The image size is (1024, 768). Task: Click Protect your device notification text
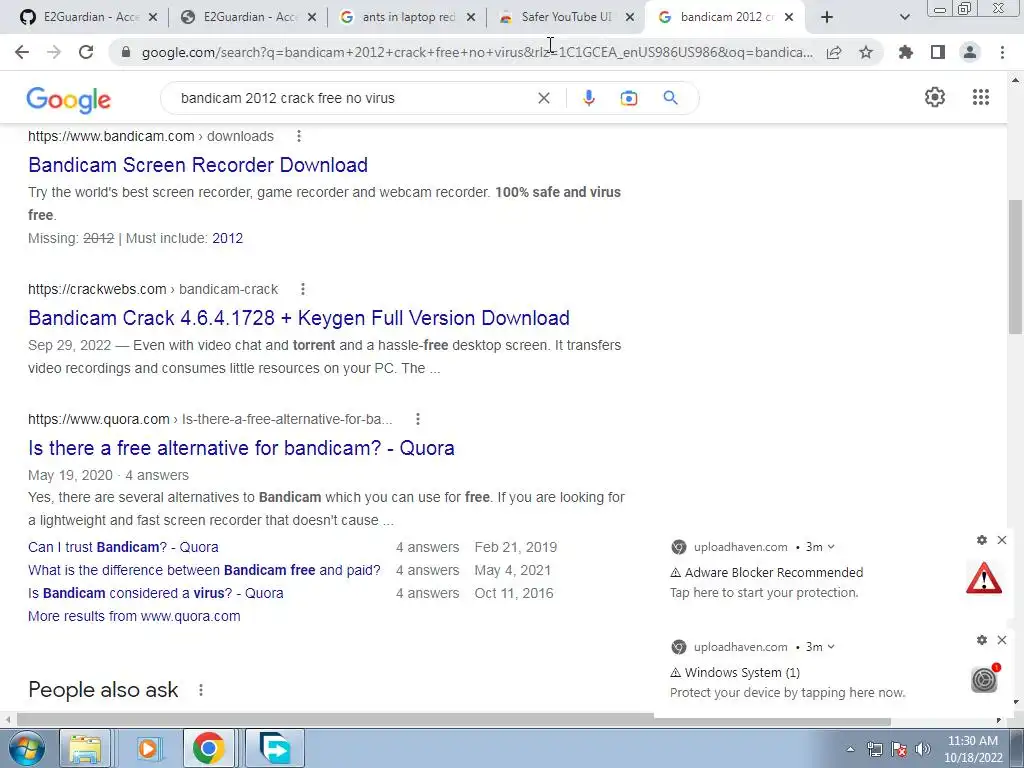coord(788,692)
